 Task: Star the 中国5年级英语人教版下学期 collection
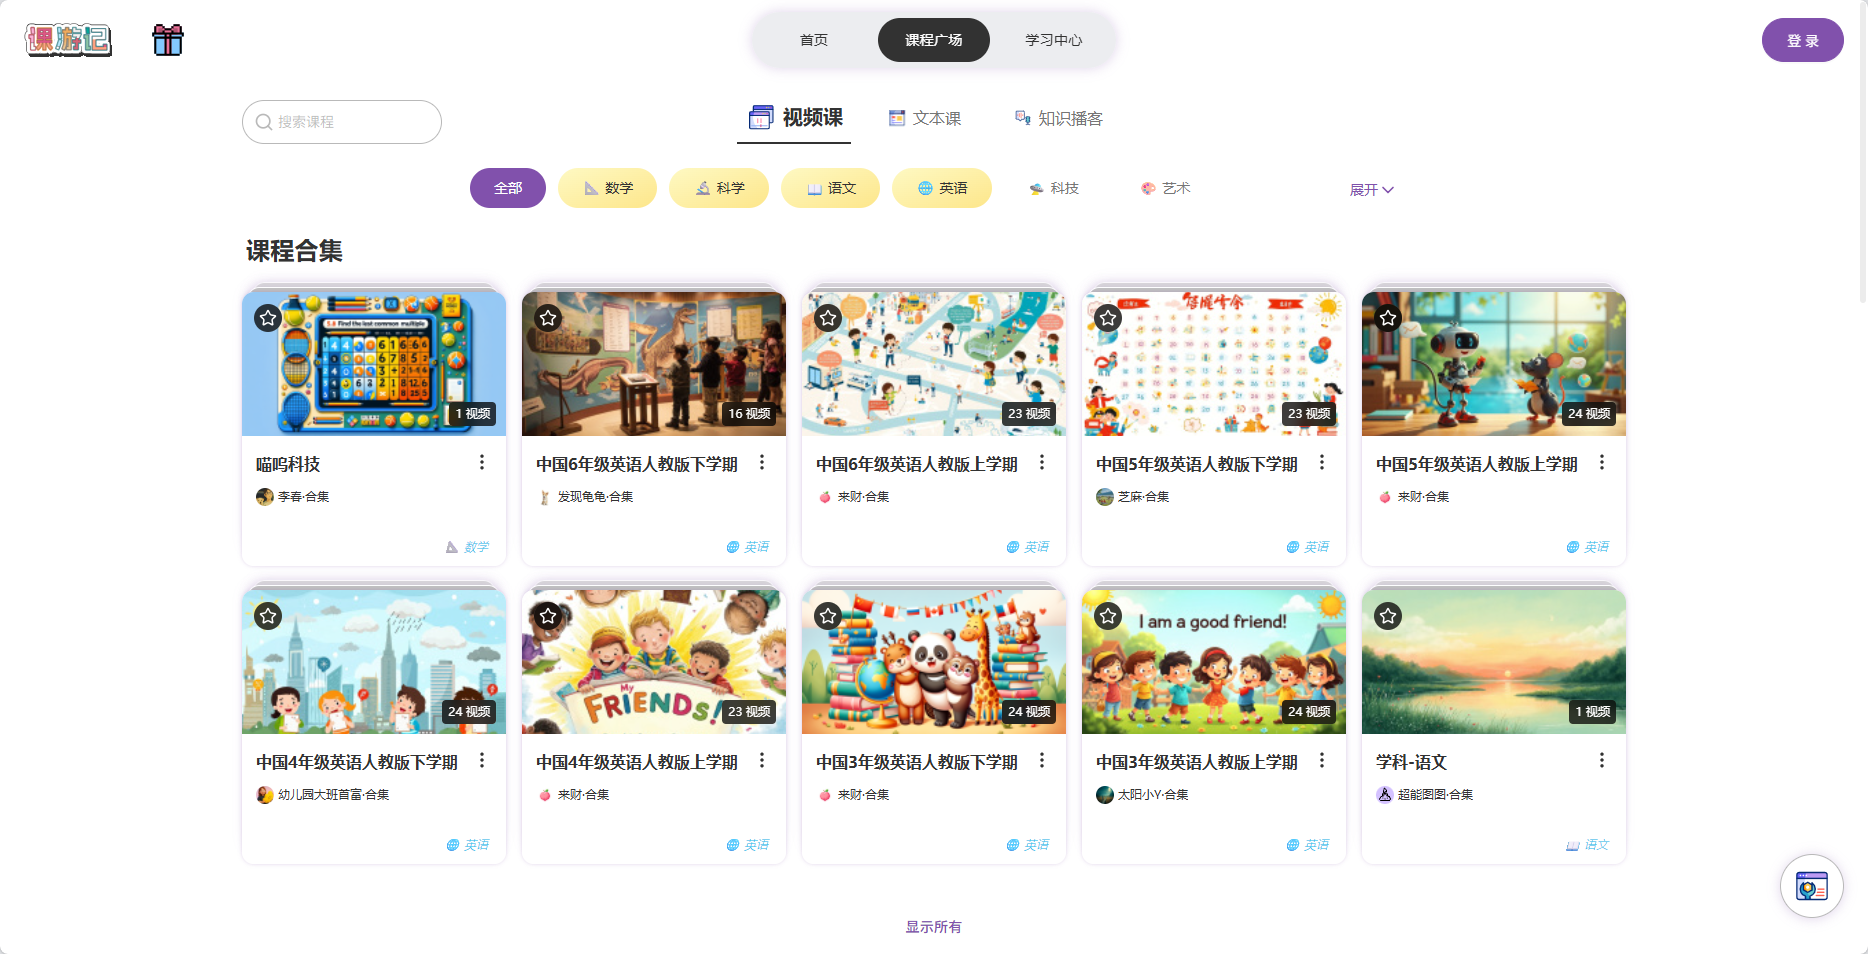(x=1108, y=318)
